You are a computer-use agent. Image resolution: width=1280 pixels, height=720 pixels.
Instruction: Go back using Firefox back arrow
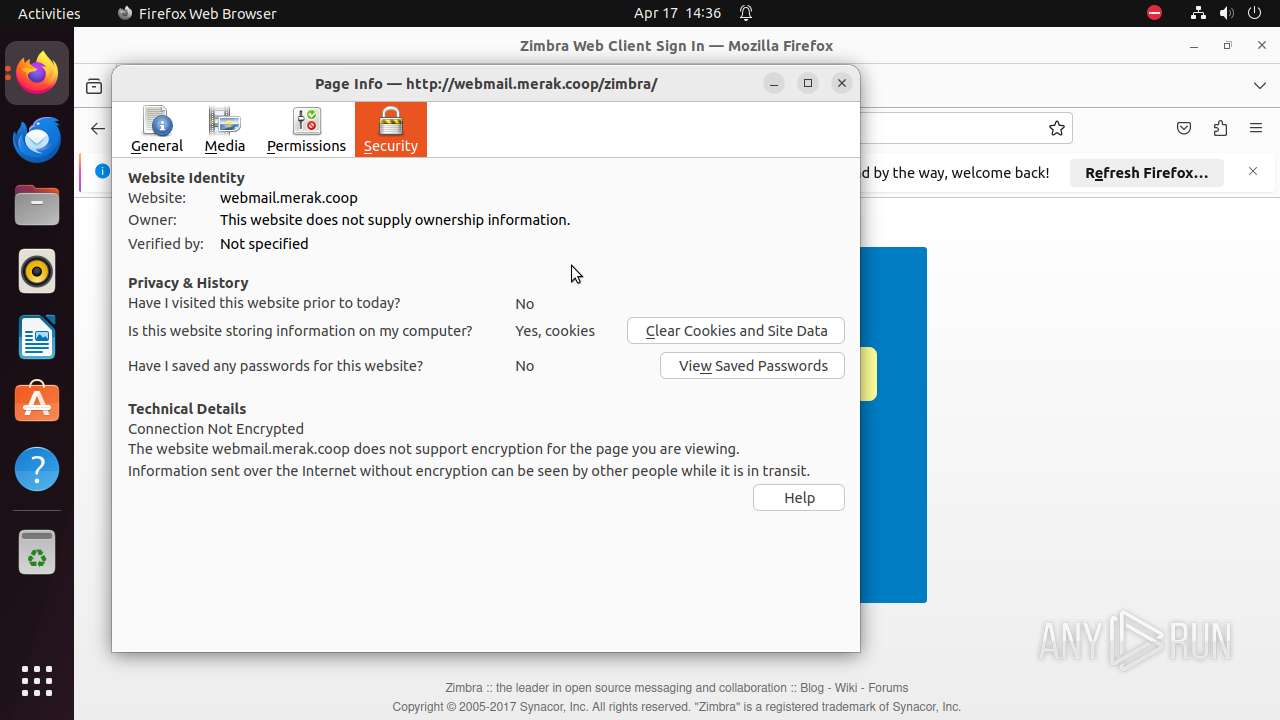98,128
